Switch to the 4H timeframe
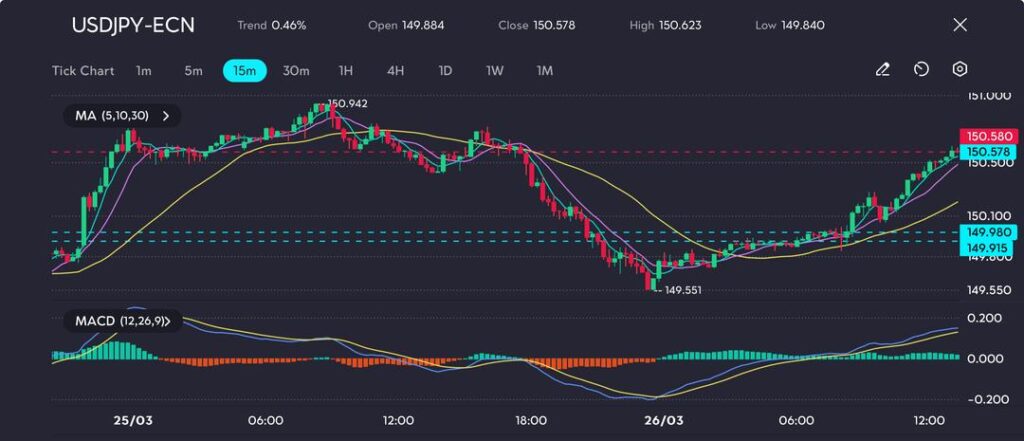This screenshot has width=1024, height=441. coord(395,71)
